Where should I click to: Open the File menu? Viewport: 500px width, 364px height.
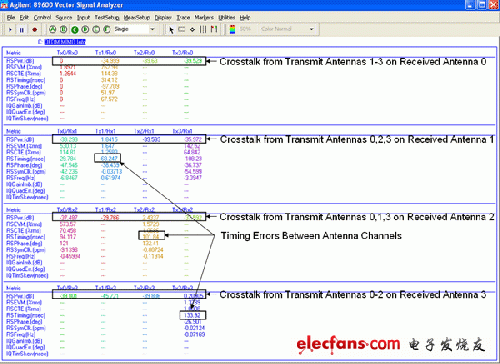pyautogui.click(x=11, y=17)
